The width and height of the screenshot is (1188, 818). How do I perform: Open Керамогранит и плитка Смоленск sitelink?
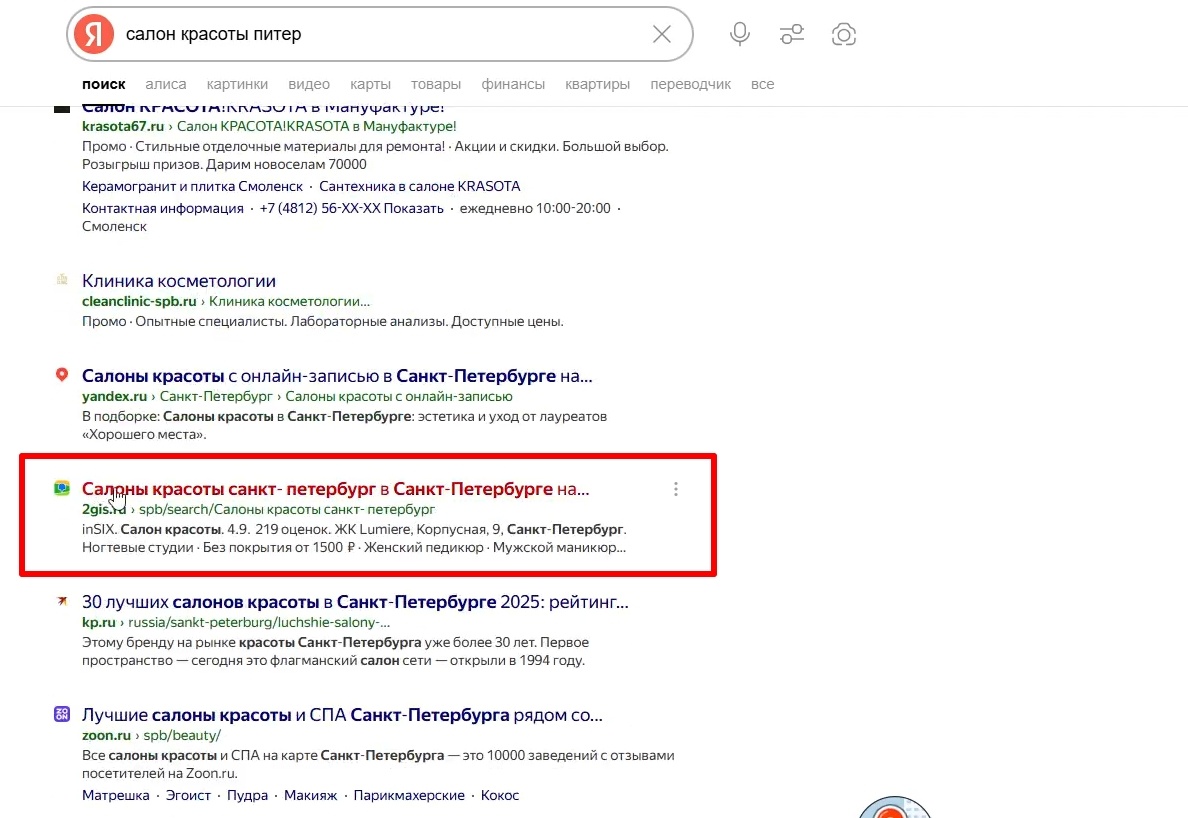coord(192,186)
